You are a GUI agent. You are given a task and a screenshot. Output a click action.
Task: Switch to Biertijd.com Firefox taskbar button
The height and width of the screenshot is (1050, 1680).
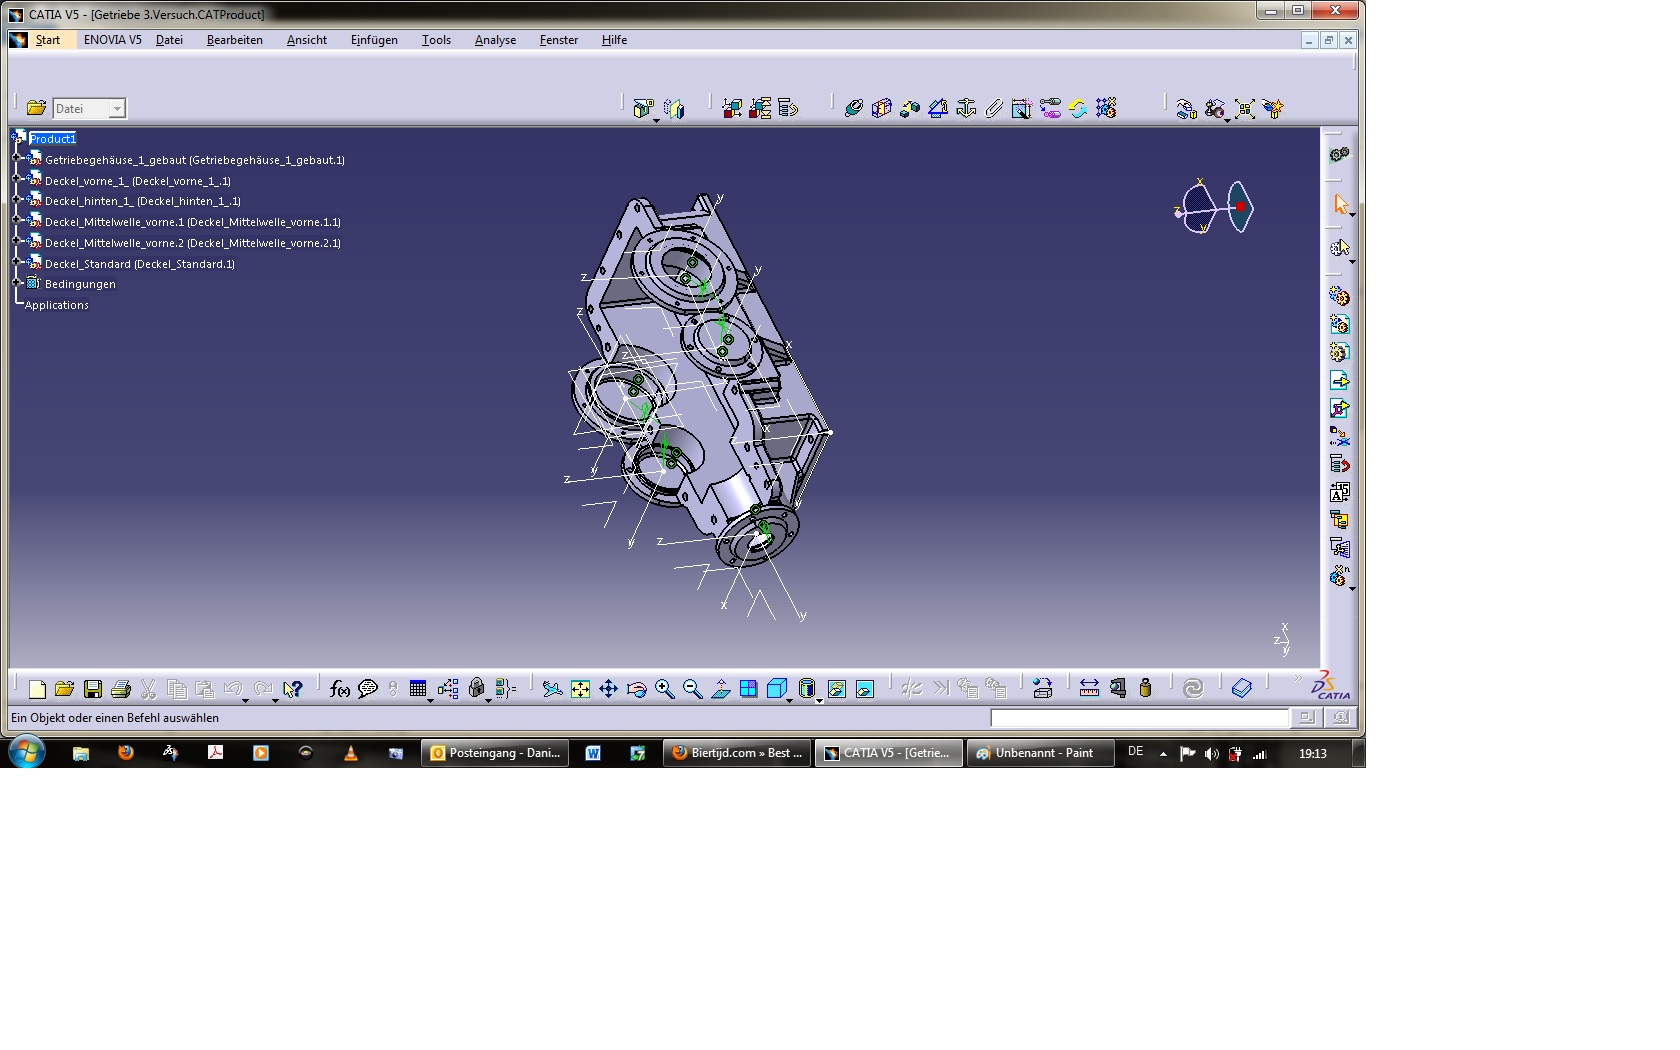(x=737, y=753)
